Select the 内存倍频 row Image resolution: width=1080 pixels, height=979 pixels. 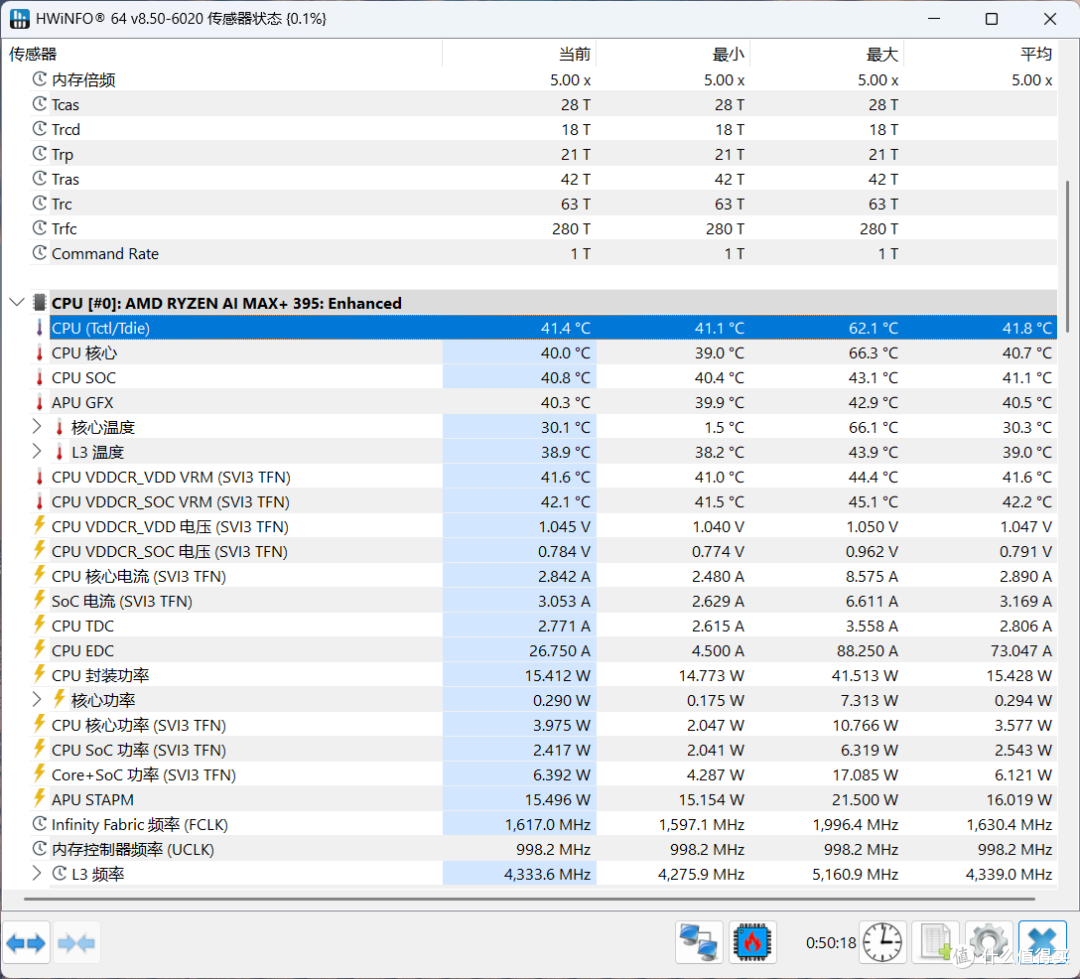pyautogui.click(x=543, y=79)
